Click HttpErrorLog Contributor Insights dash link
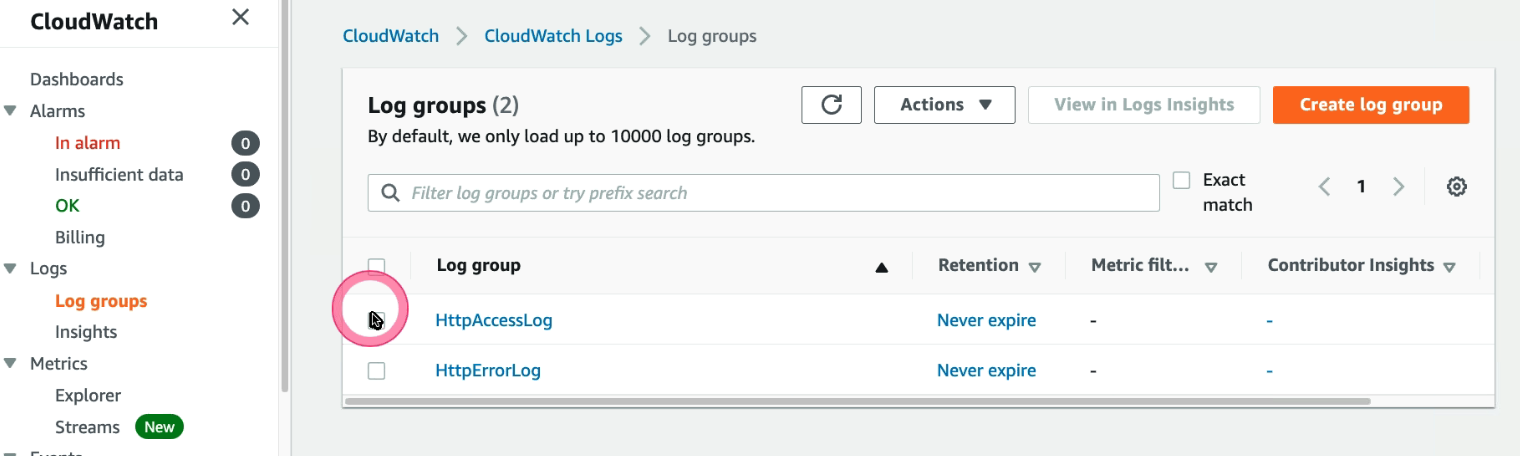The width and height of the screenshot is (1520, 456). 1269,371
